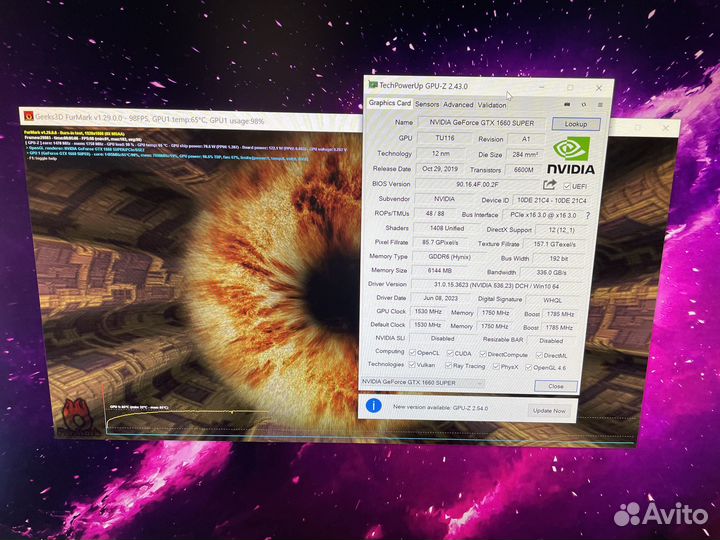Click the blue info icon in update bar
Screen dimensions: 720x540
(374, 405)
